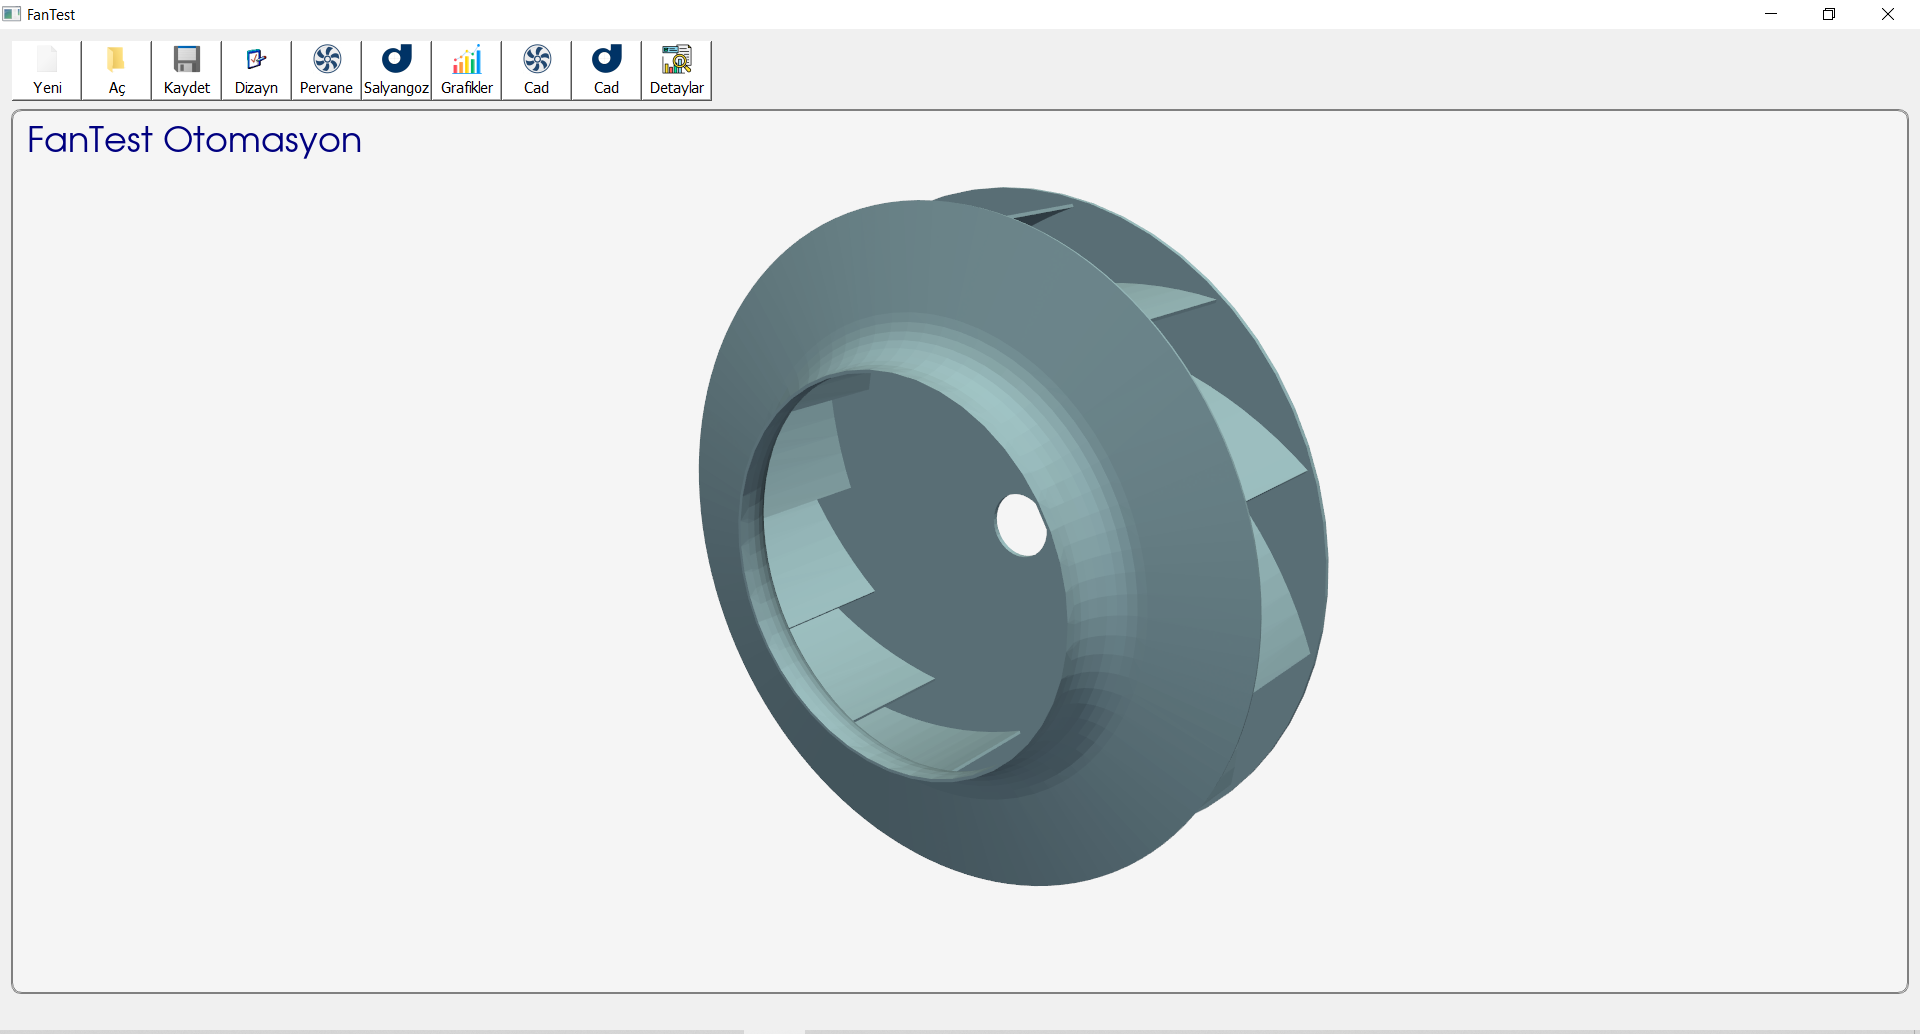This screenshot has height=1034, width=1920.
Task: Save the project with Kaydet
Action: (186, 69)
